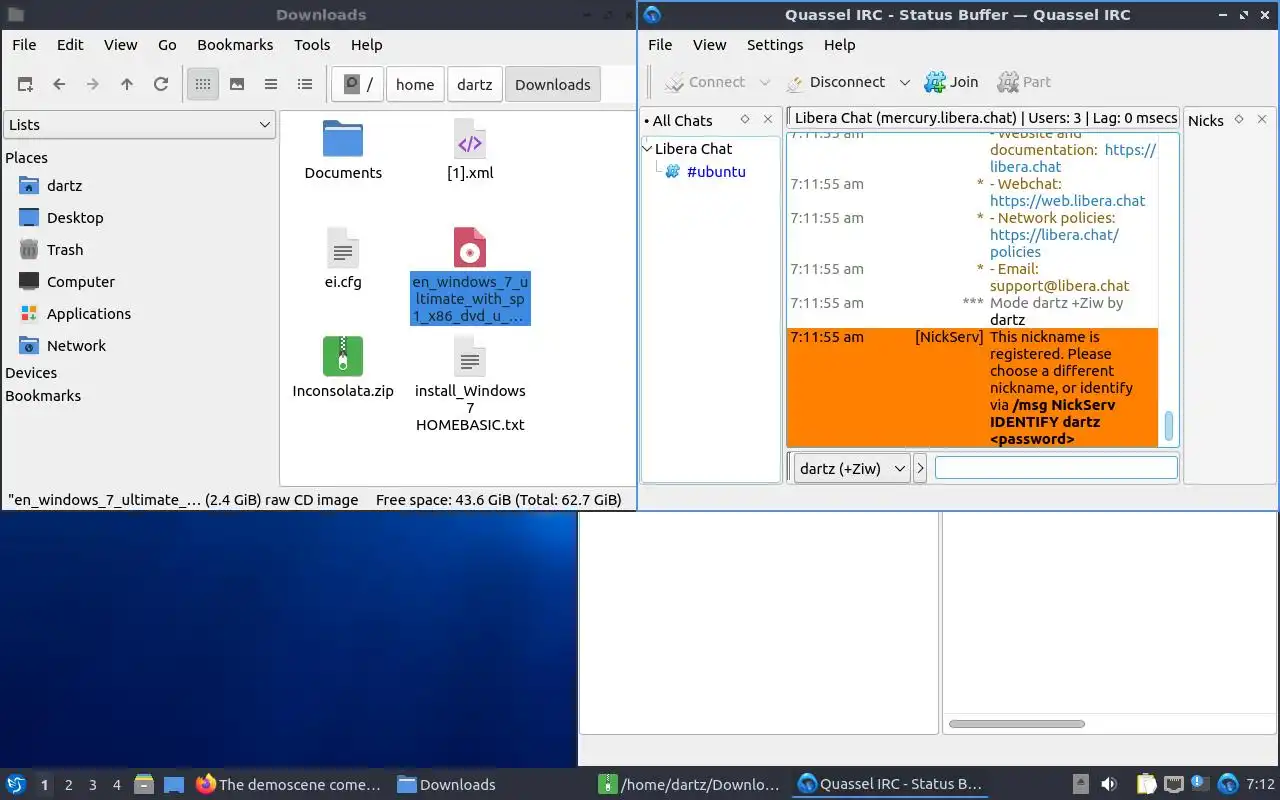The width and height of the screenshot is (1280, 800).
Task: Switch to workspace 2 in taskbar
Action: click(69, 785)
